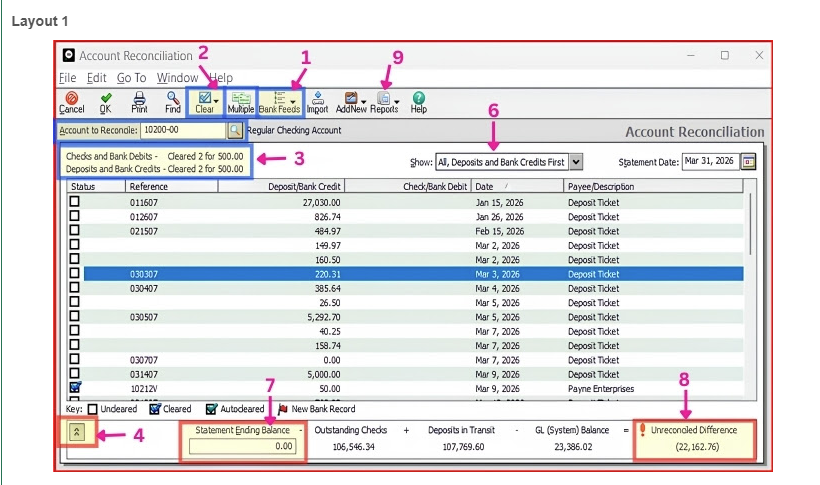Open the Edit menu
This screenshot has height=485, width=820.
[96, 78]
